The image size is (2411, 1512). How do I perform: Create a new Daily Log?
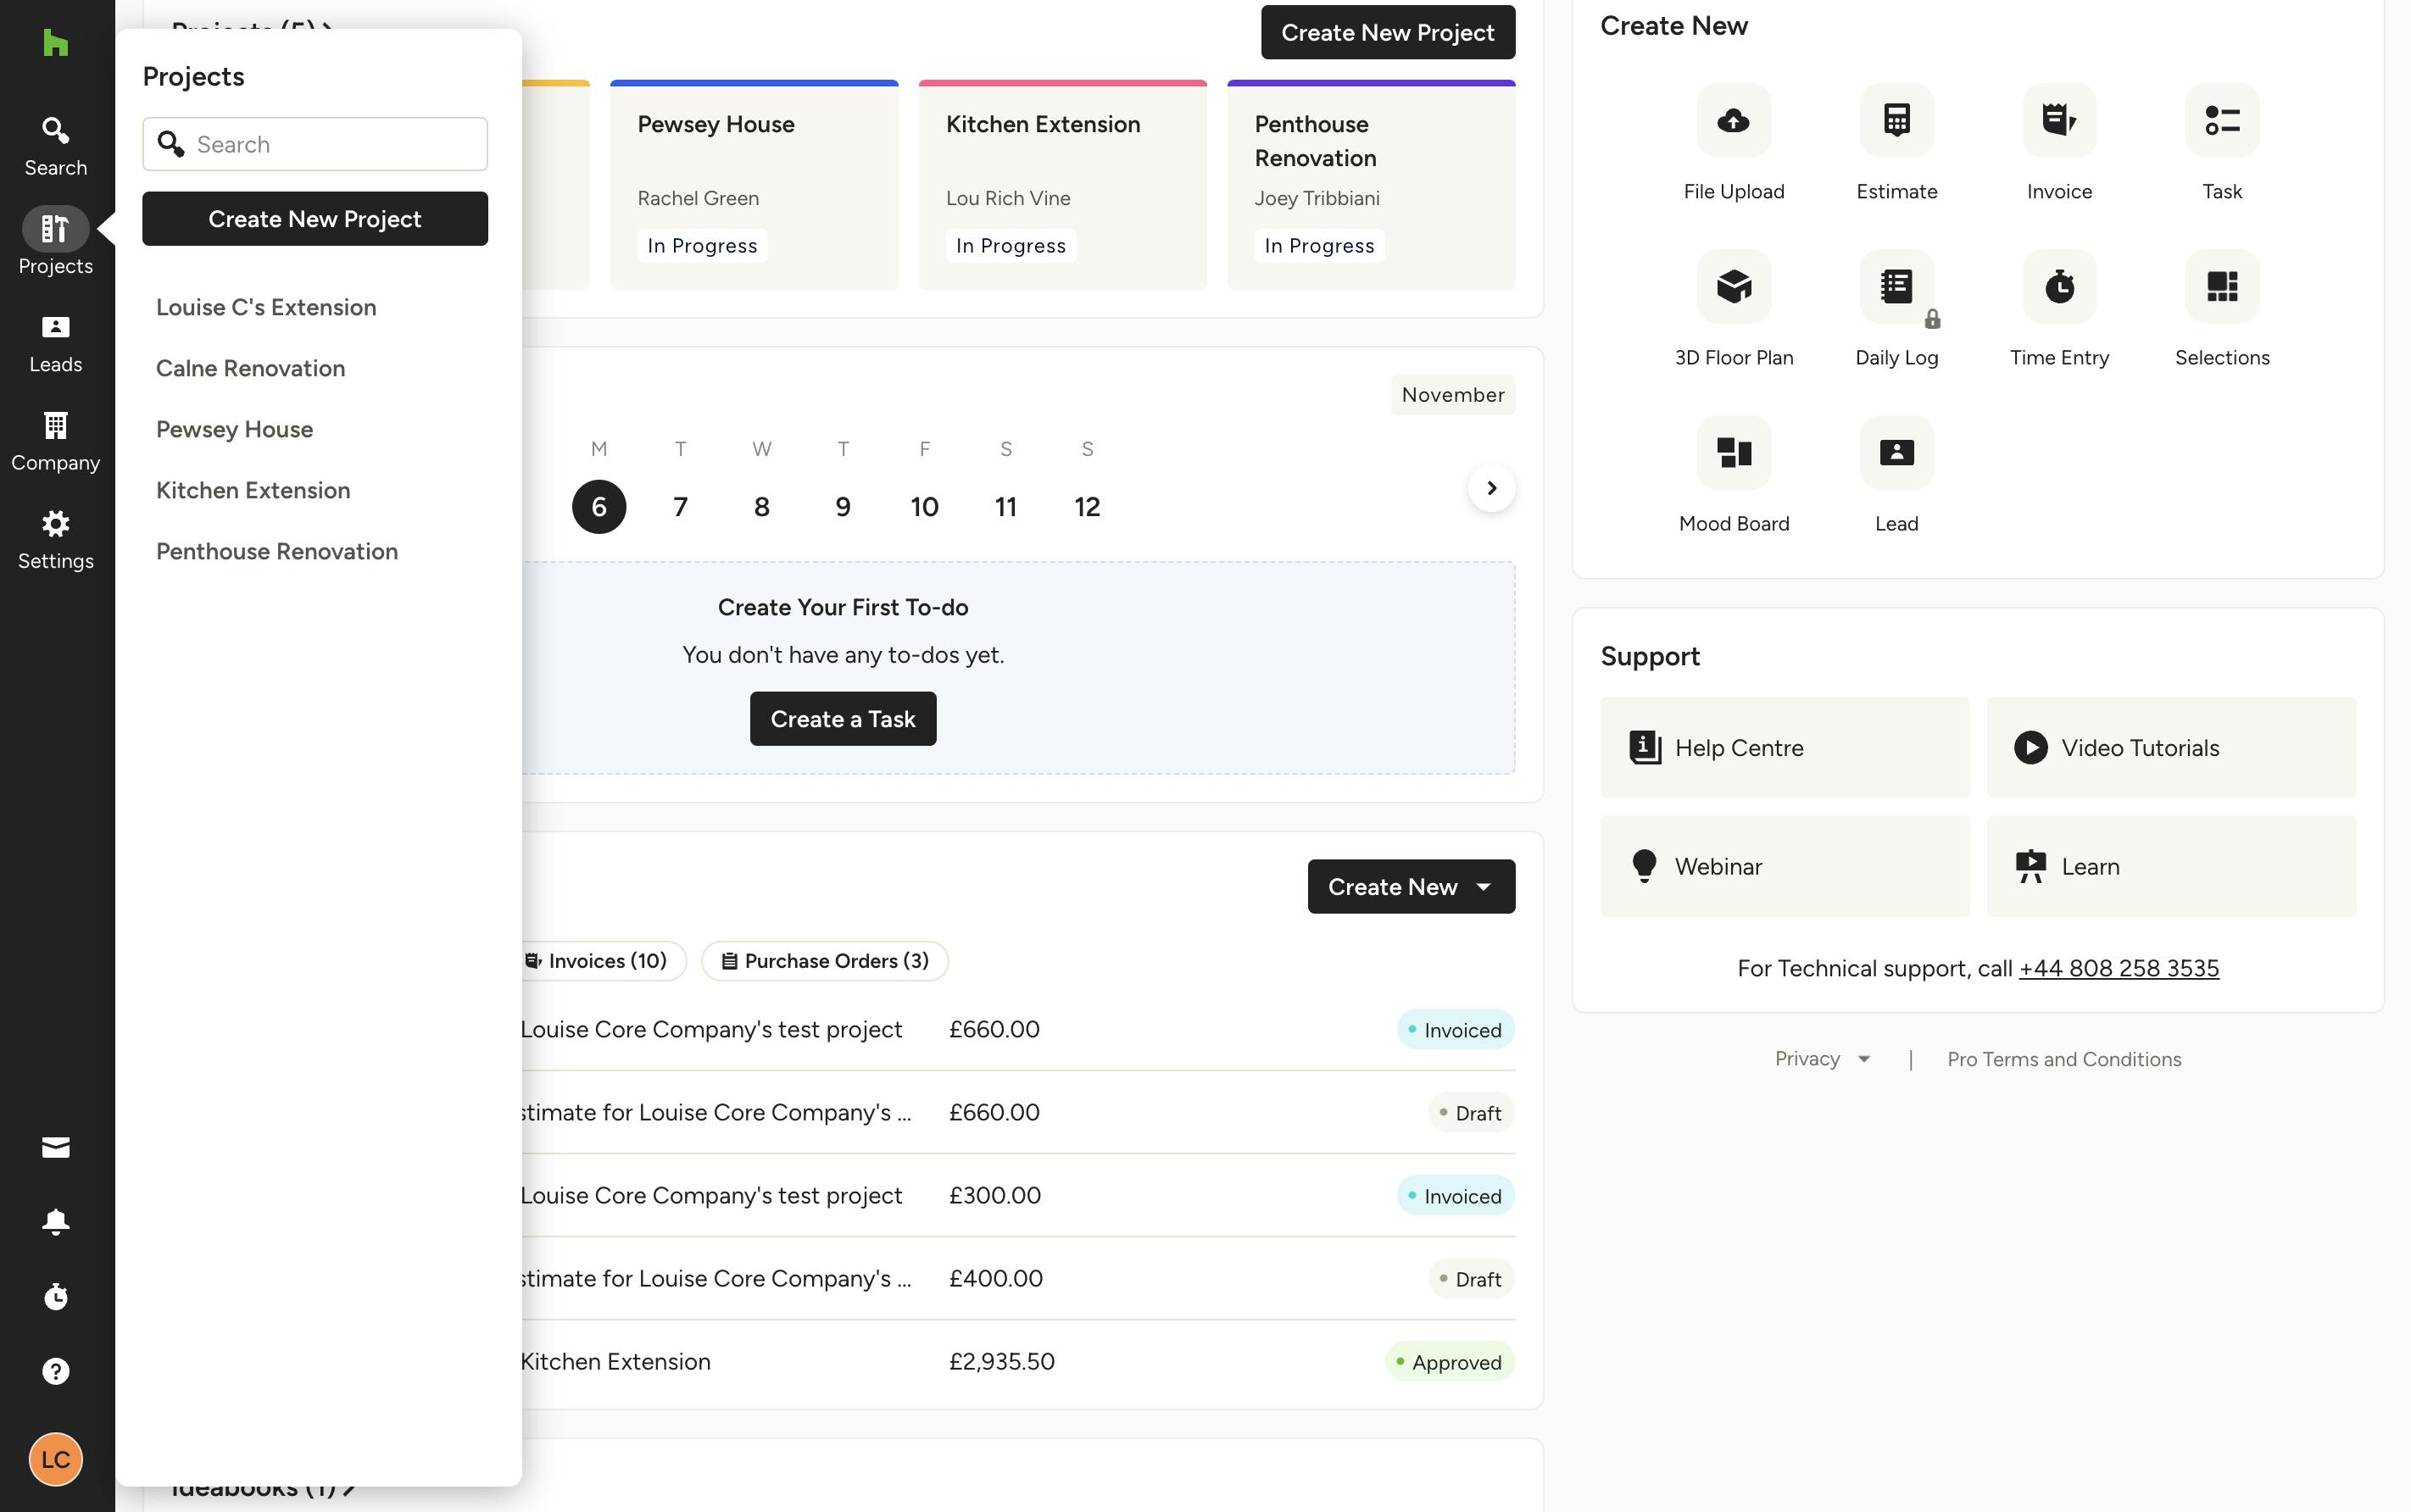[x=1896, y=286]
